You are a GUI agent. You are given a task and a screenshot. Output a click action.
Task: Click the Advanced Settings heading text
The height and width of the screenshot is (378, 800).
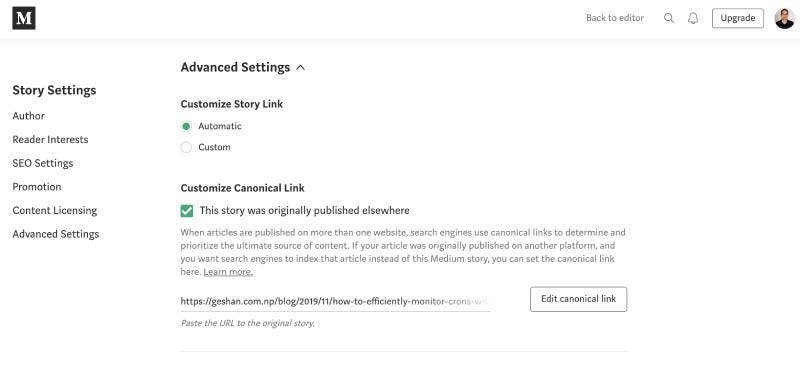[x=235, y=67]
